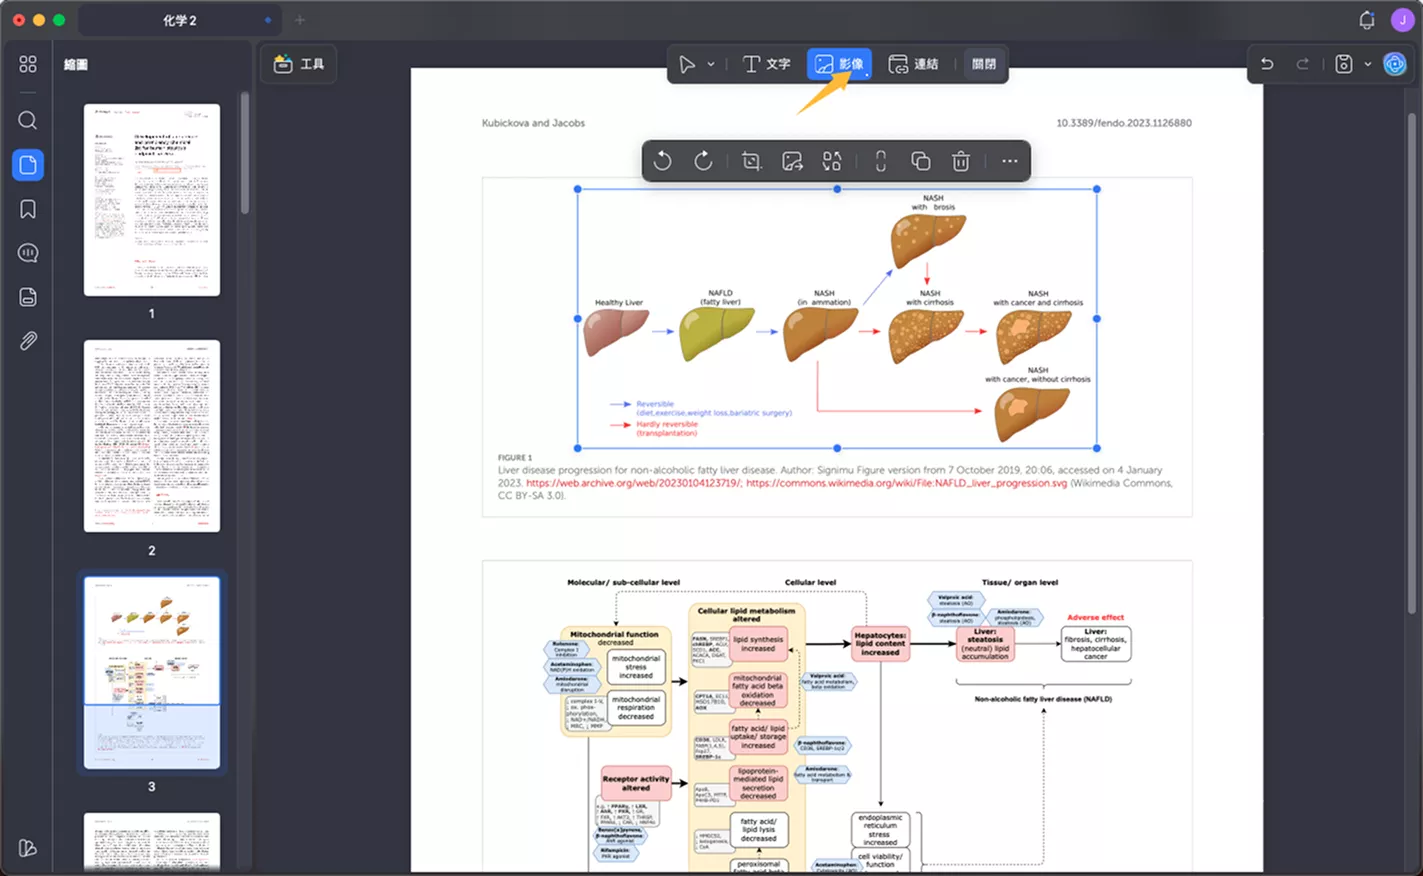
Task: Redo the last action
Action: [x=1303, y=64]
